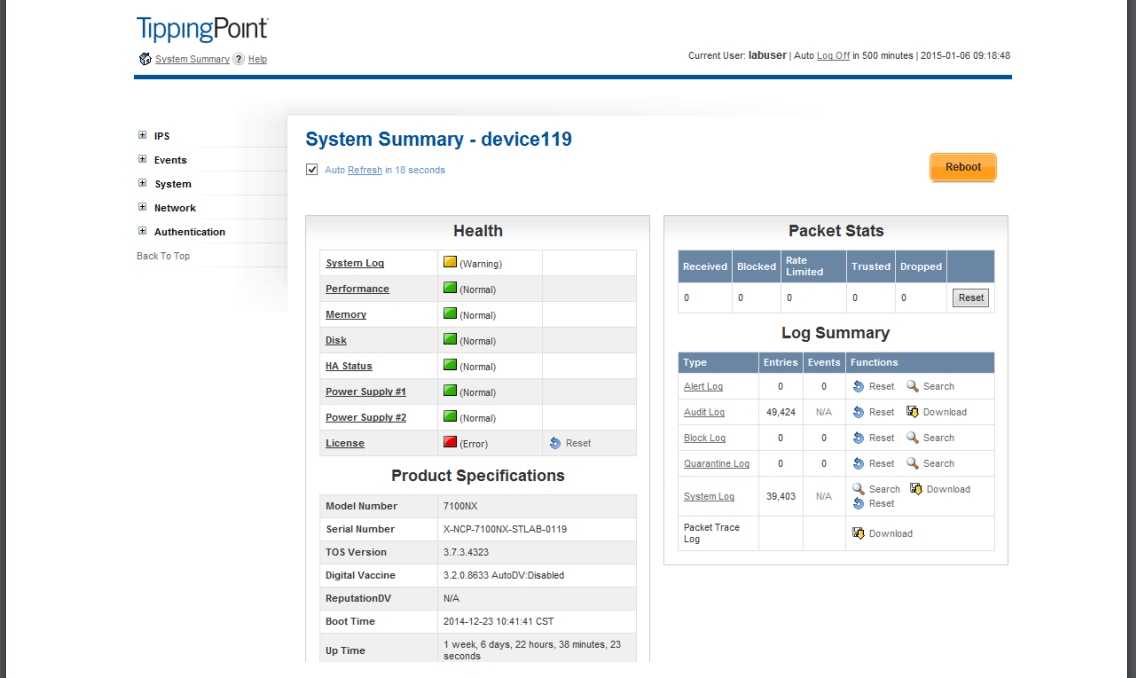Click the Refresh link
This screenshot has height=678, width=1136.
point(364,170)
